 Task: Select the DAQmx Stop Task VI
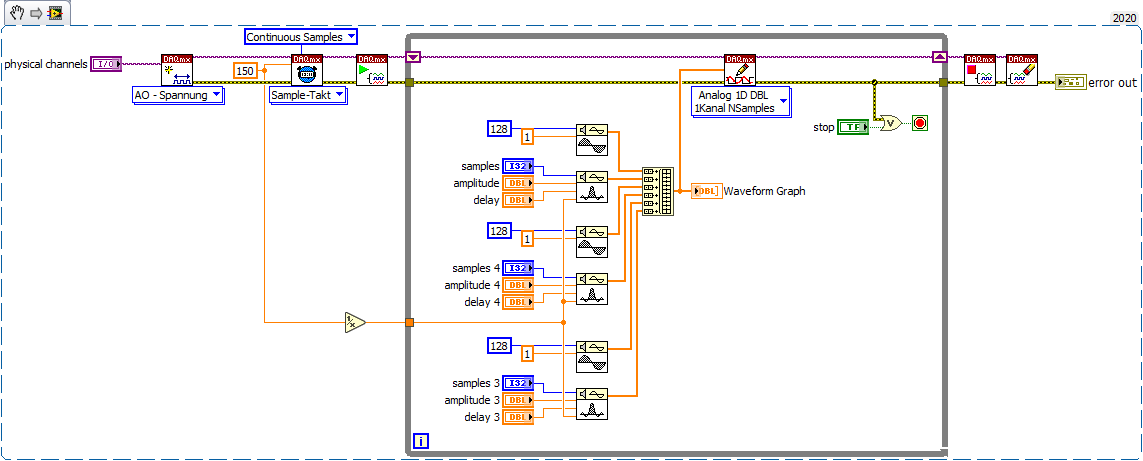click(980, 70)
